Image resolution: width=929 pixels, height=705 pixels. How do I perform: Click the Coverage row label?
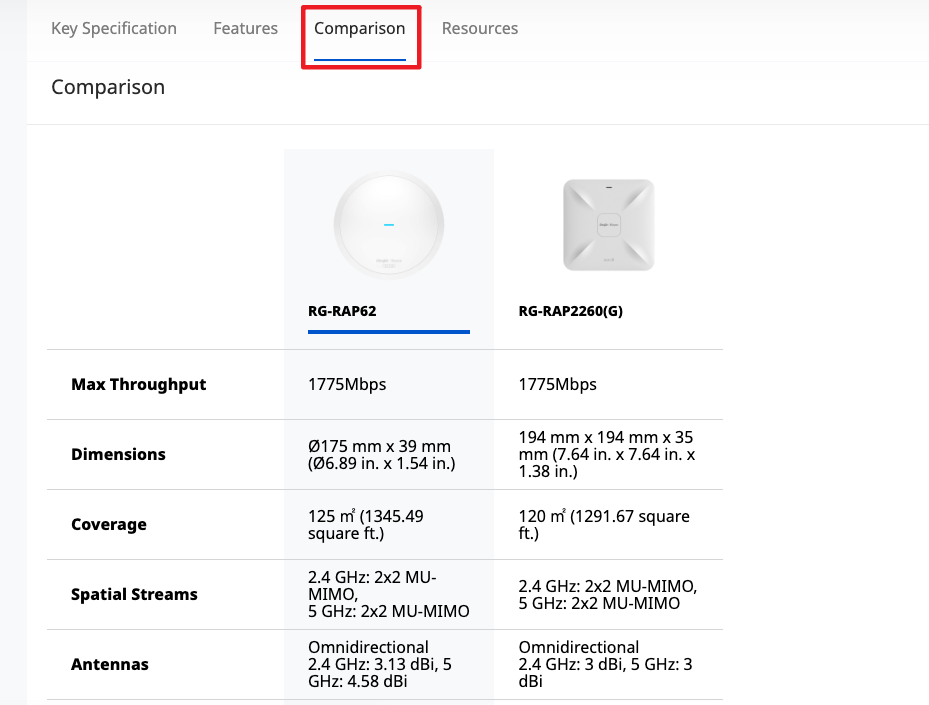108,525
